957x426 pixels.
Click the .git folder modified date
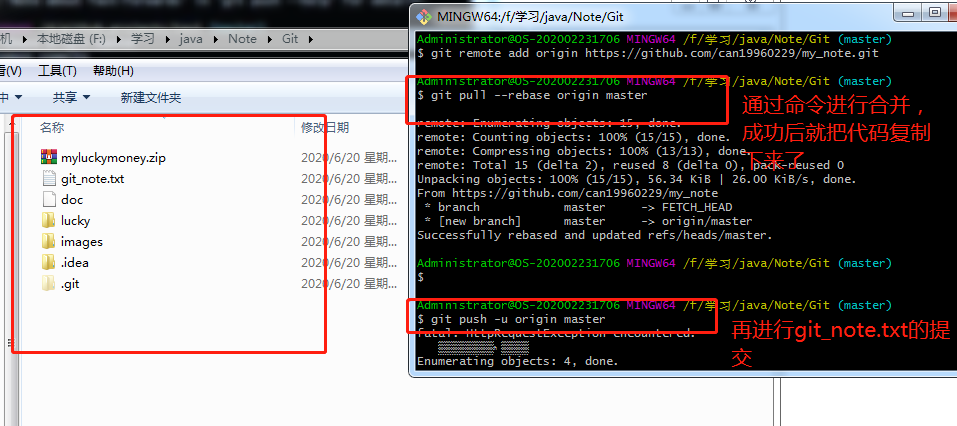[x=349, y=284]
